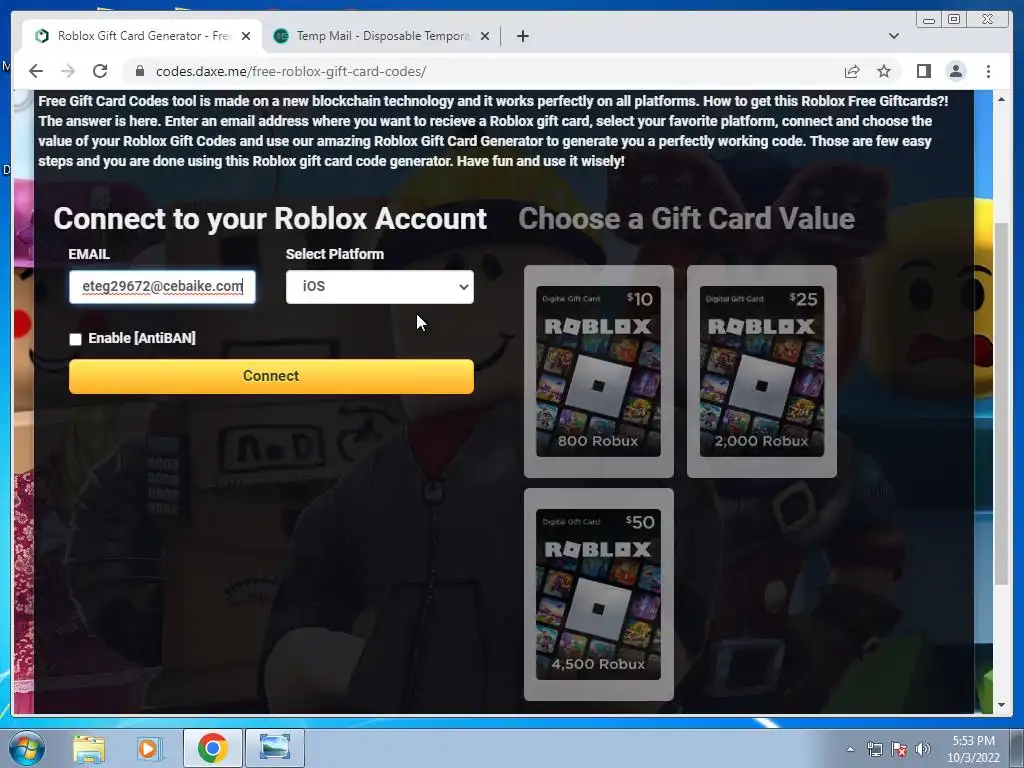Open the Chrome profile avatar icon
Viewport: 1024px width, 768px height.
tap(955, 71)
